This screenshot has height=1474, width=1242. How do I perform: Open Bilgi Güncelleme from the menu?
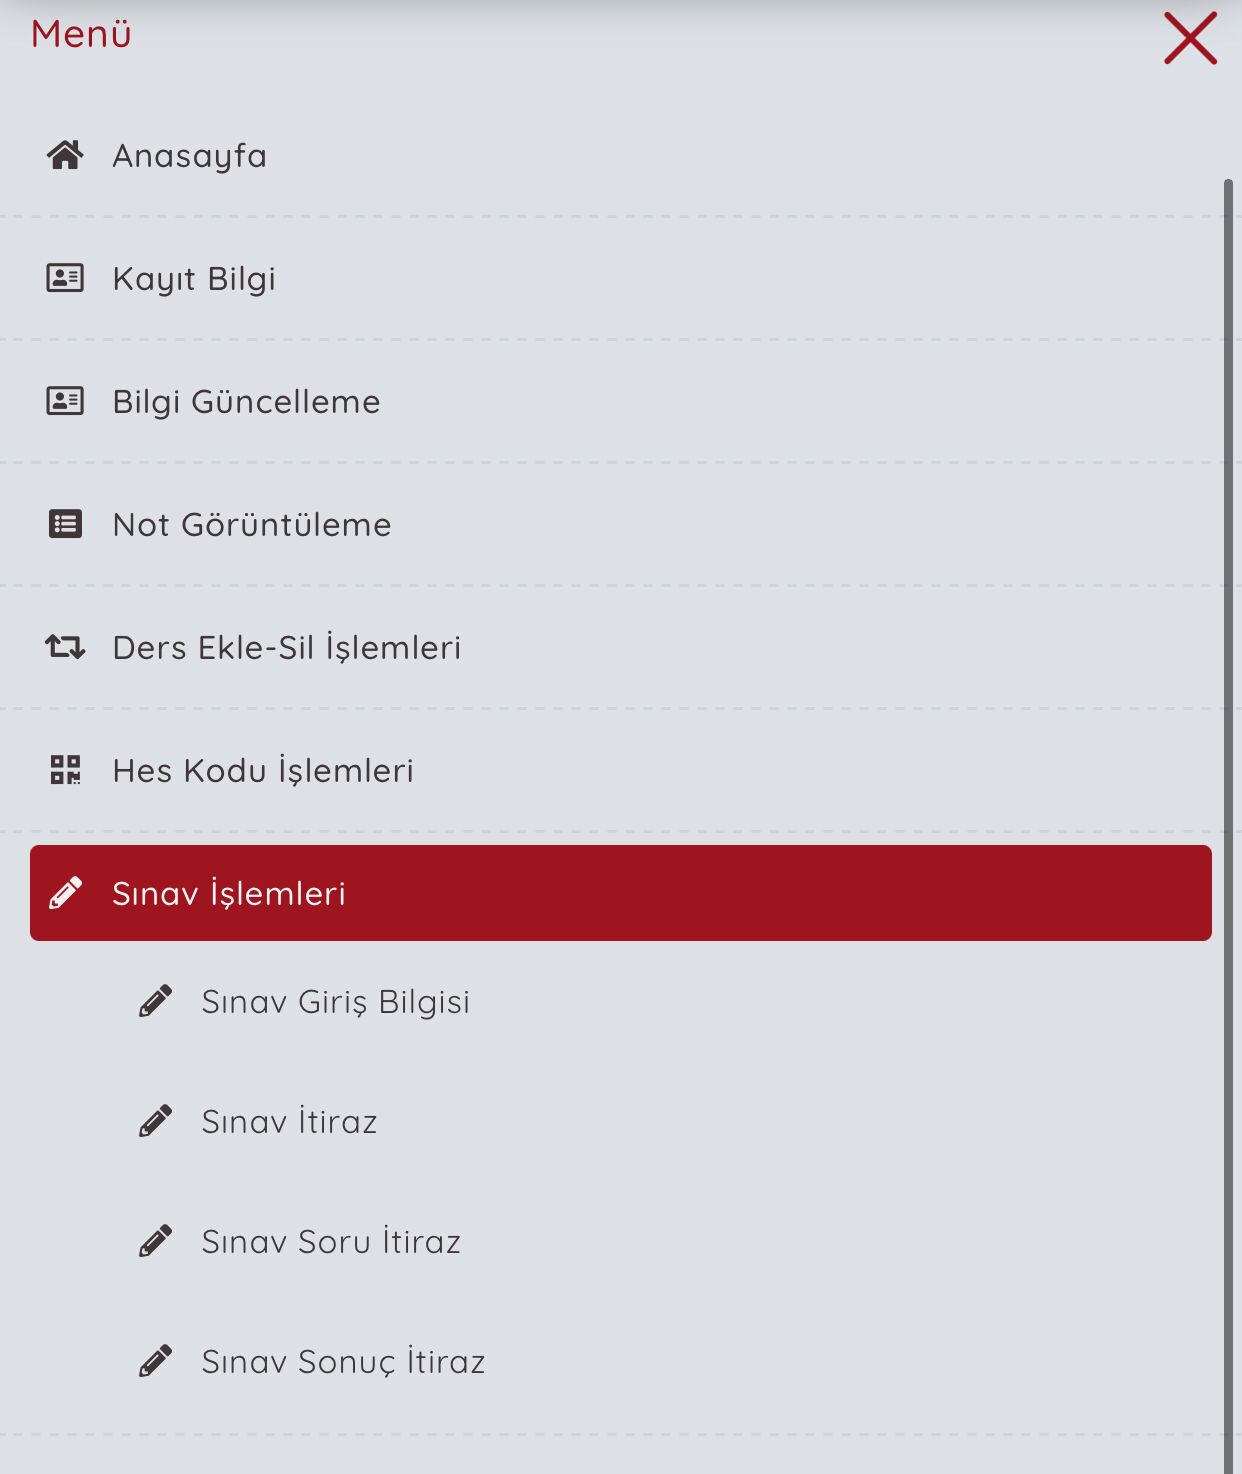(x=246, y=402)
